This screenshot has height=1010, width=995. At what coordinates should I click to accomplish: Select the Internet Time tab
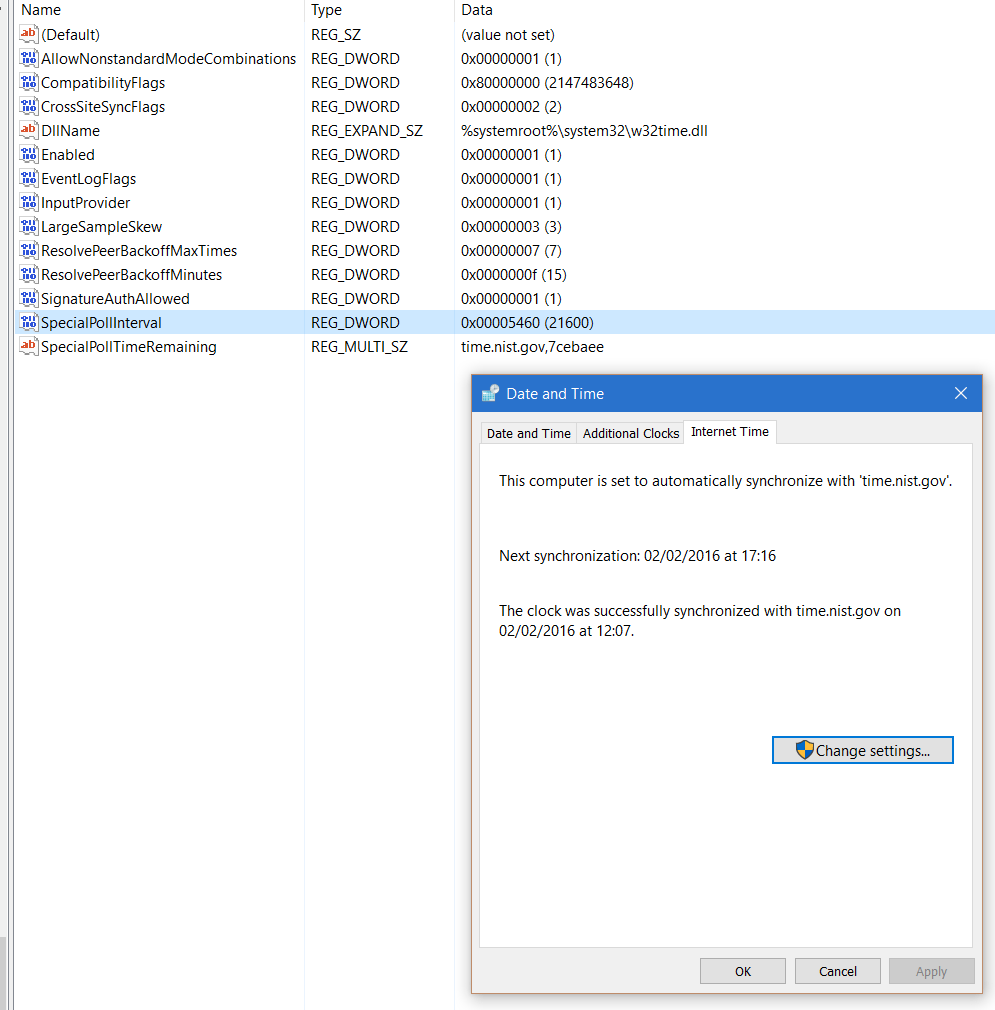[x=729, y=431]
